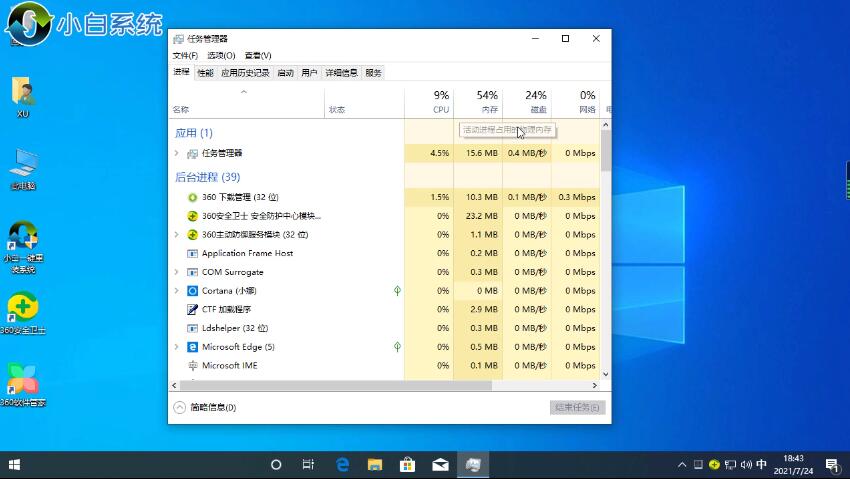This screenshot has width=850, height=479.
Task: Click the Microsoft Edge taskbar icon
Action: (342, 465)
